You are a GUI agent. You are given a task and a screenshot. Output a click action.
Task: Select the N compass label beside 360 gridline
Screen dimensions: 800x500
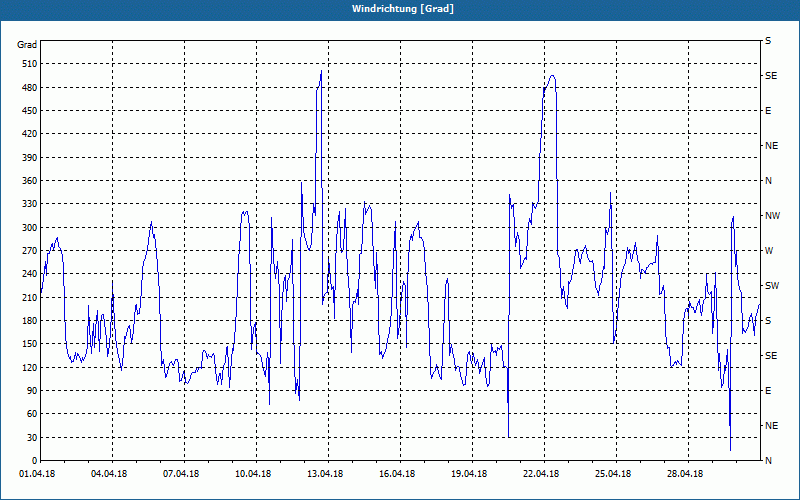pyautogui.click(x=769, y=181)
